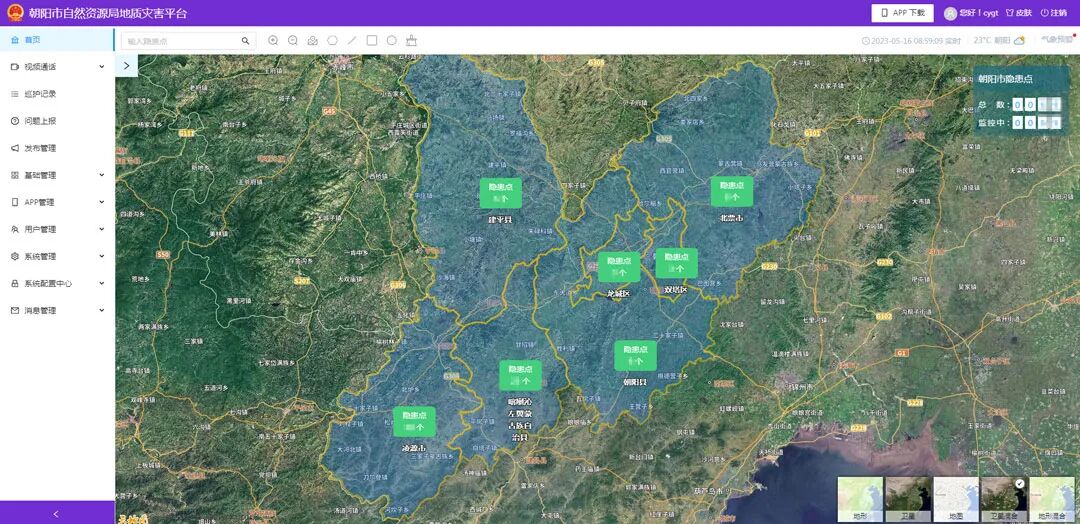Select the location marker tool
The height and width of the screenshot is (524, 1080).
click(x=313, y=41)
